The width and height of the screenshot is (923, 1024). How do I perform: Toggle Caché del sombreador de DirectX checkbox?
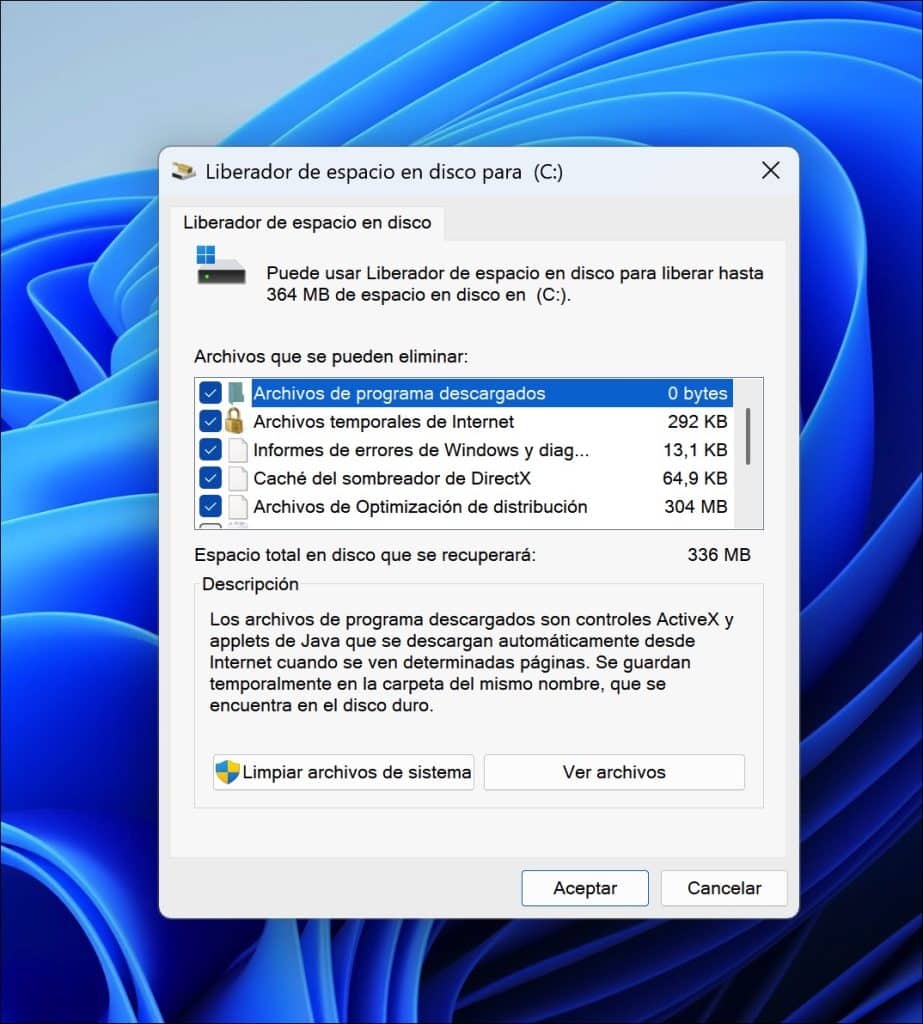(x=210, y=478)
